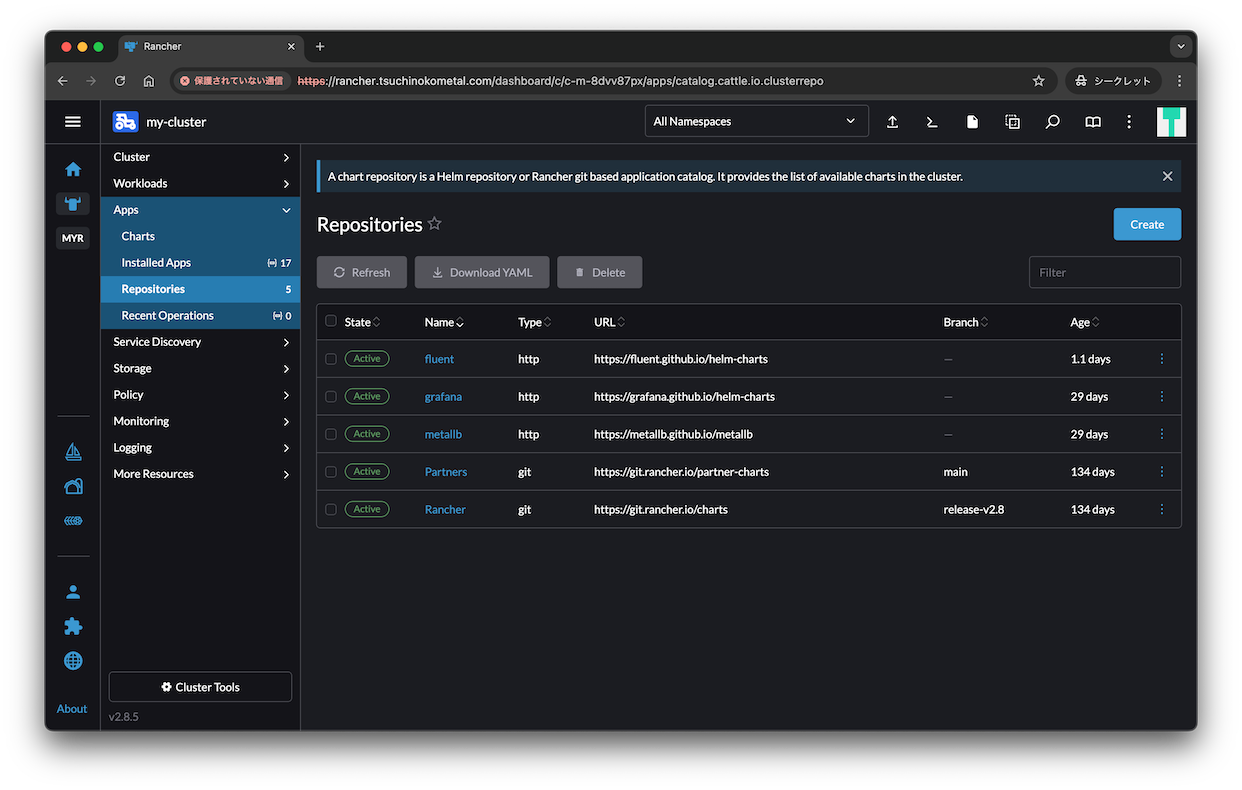Open the MYR cluster badge
Screen dimensions: 1242x790
pyautogui.click(x=73, y=238)
